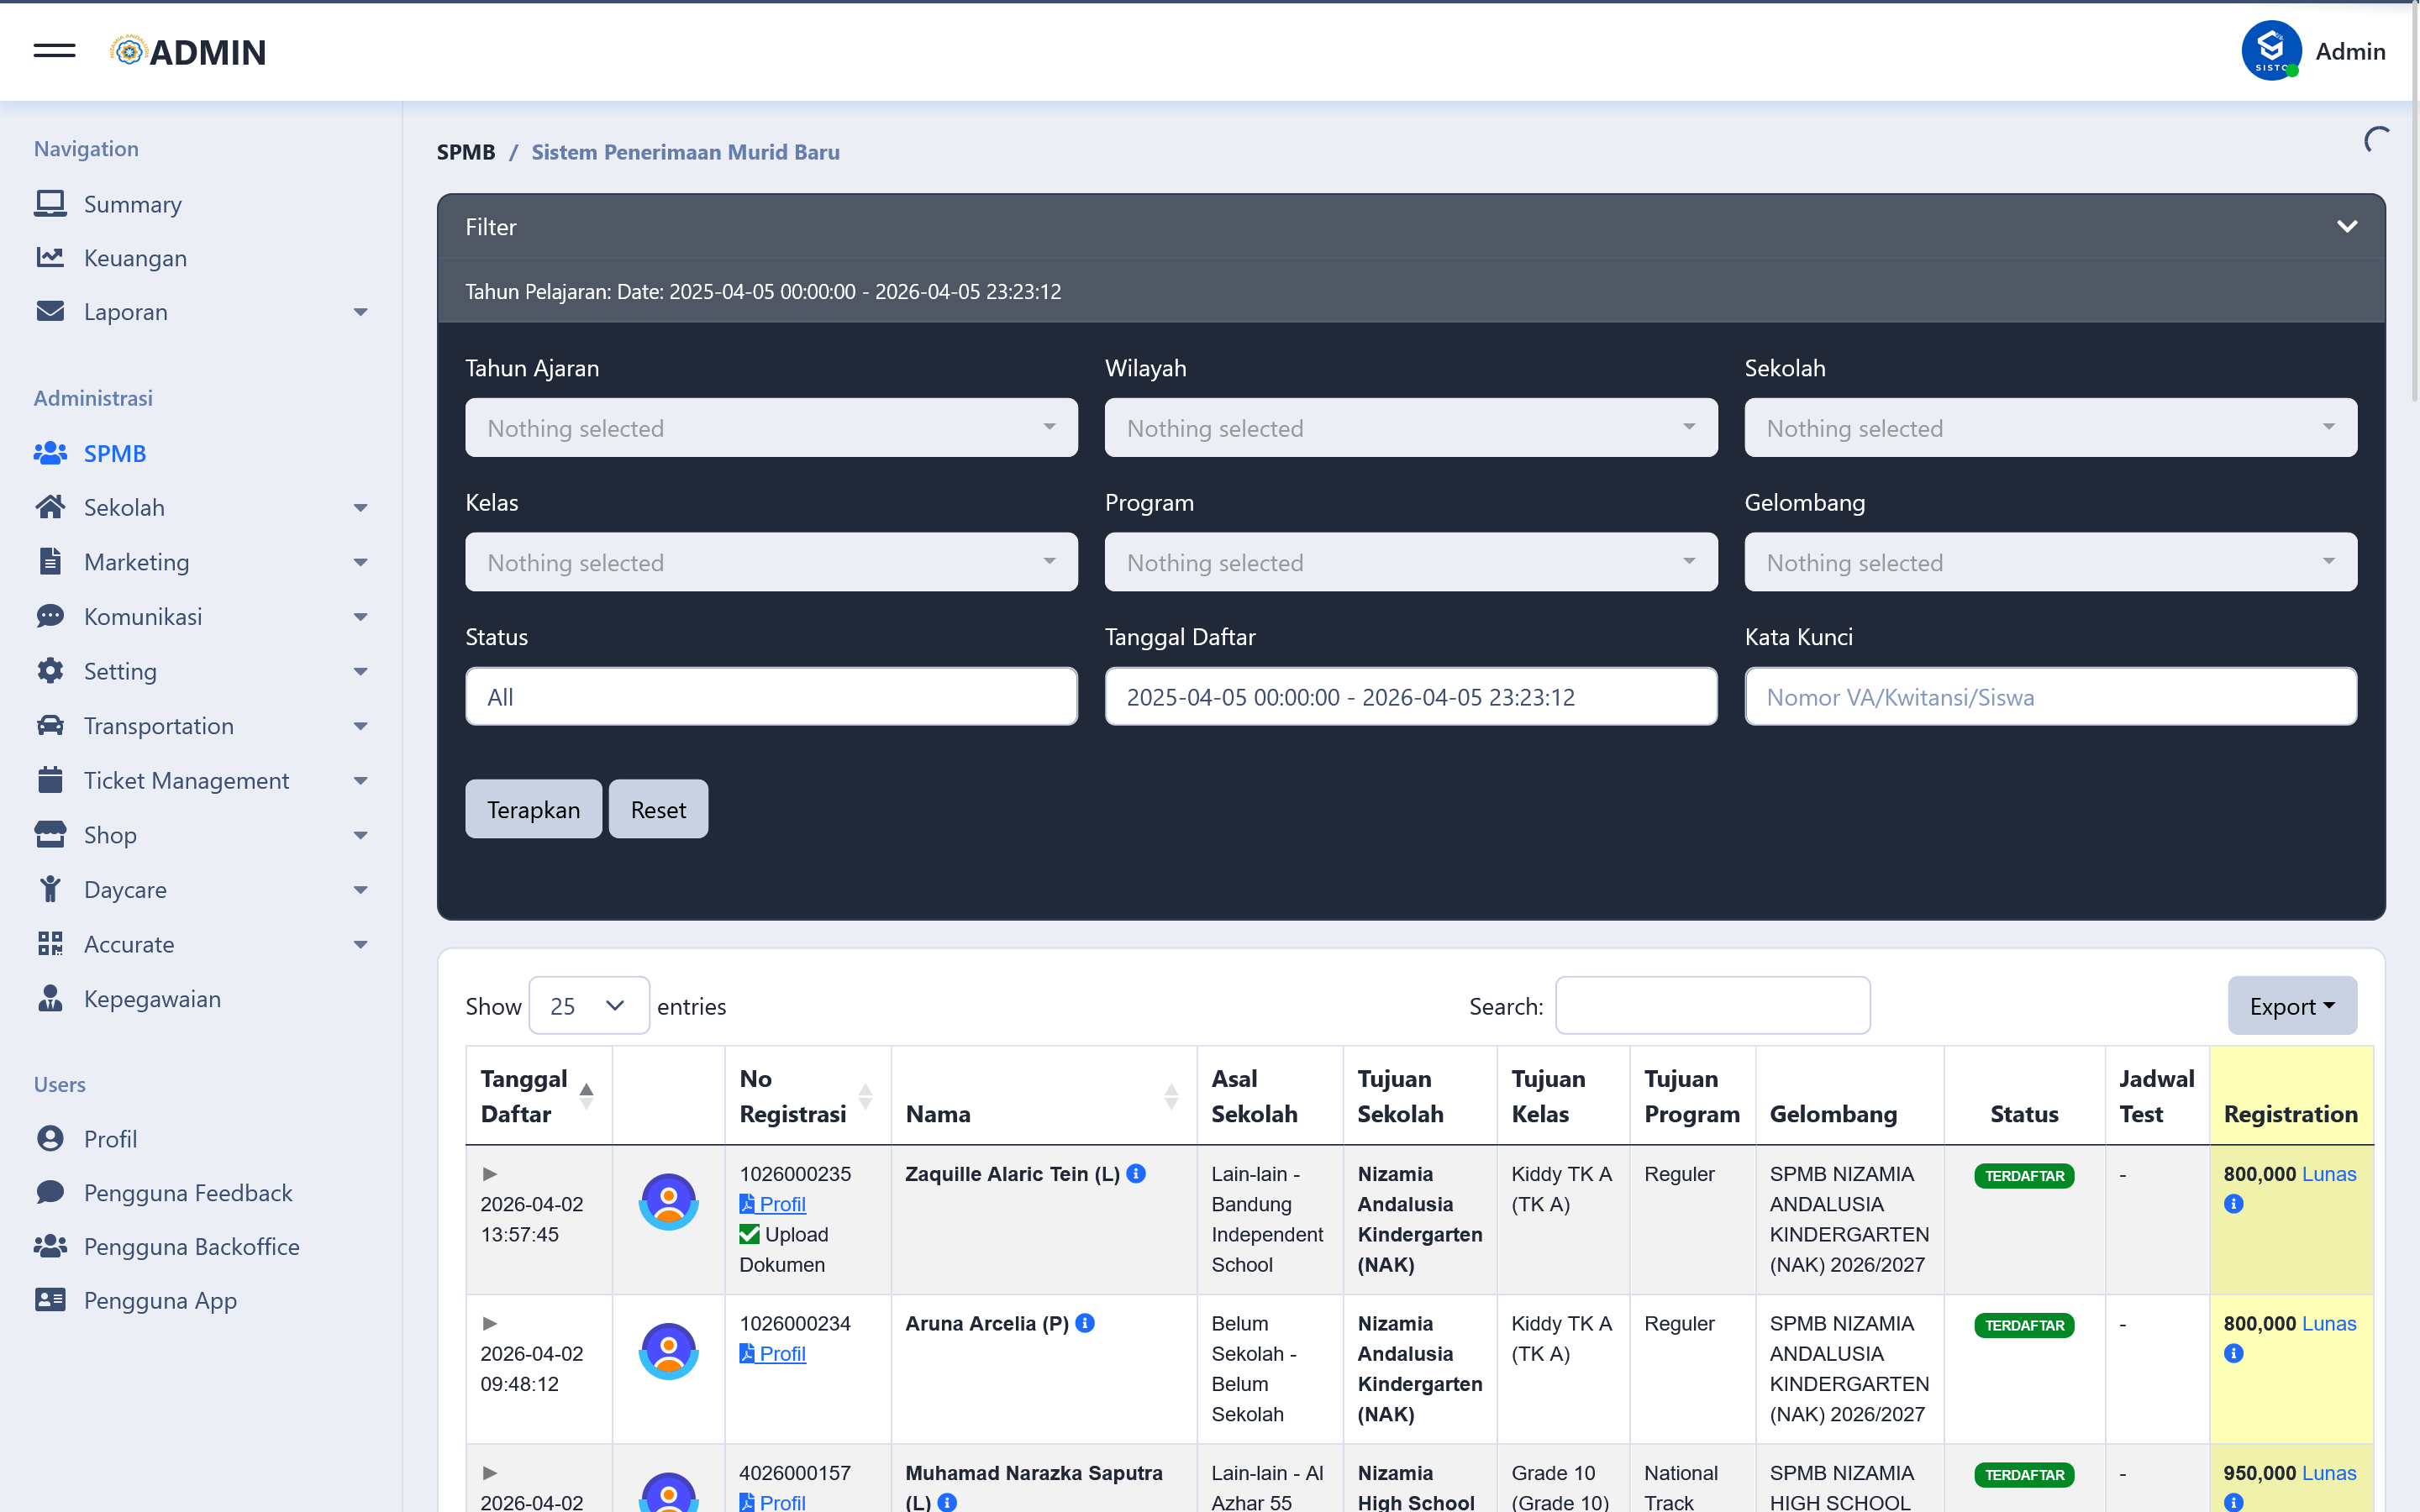The image size is (2420, 1512).
Task: Click the Kepegawaian employee icon
Action: click(x=50, y=998)
